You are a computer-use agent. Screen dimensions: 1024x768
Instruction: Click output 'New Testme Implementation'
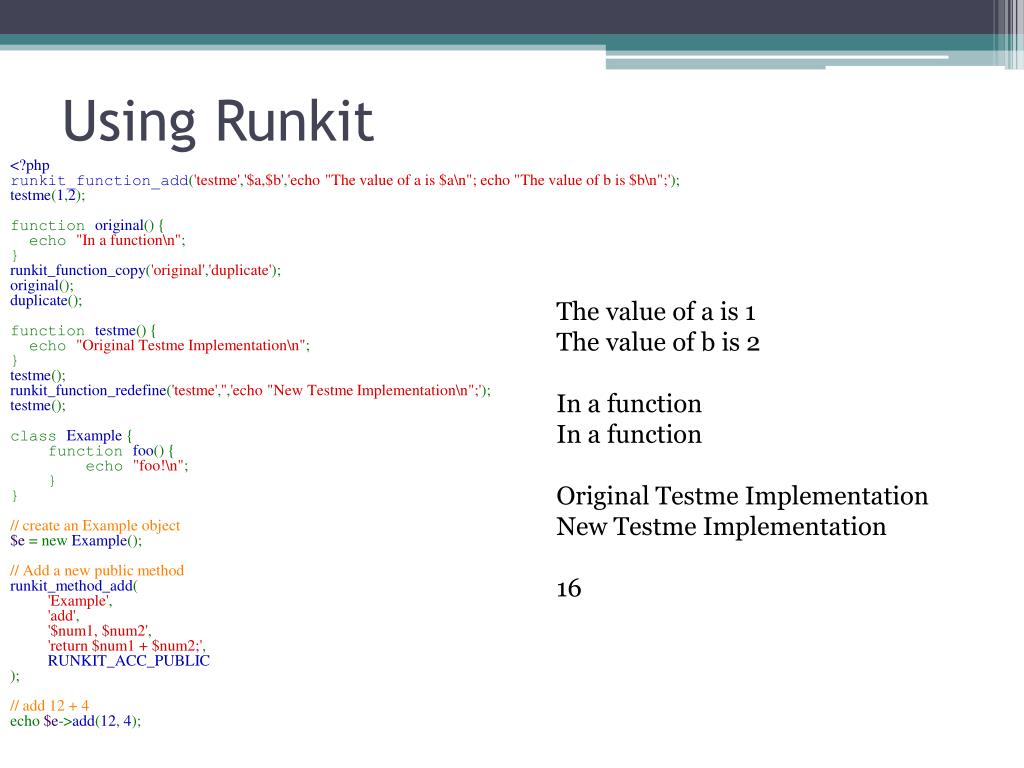point(722,526)
